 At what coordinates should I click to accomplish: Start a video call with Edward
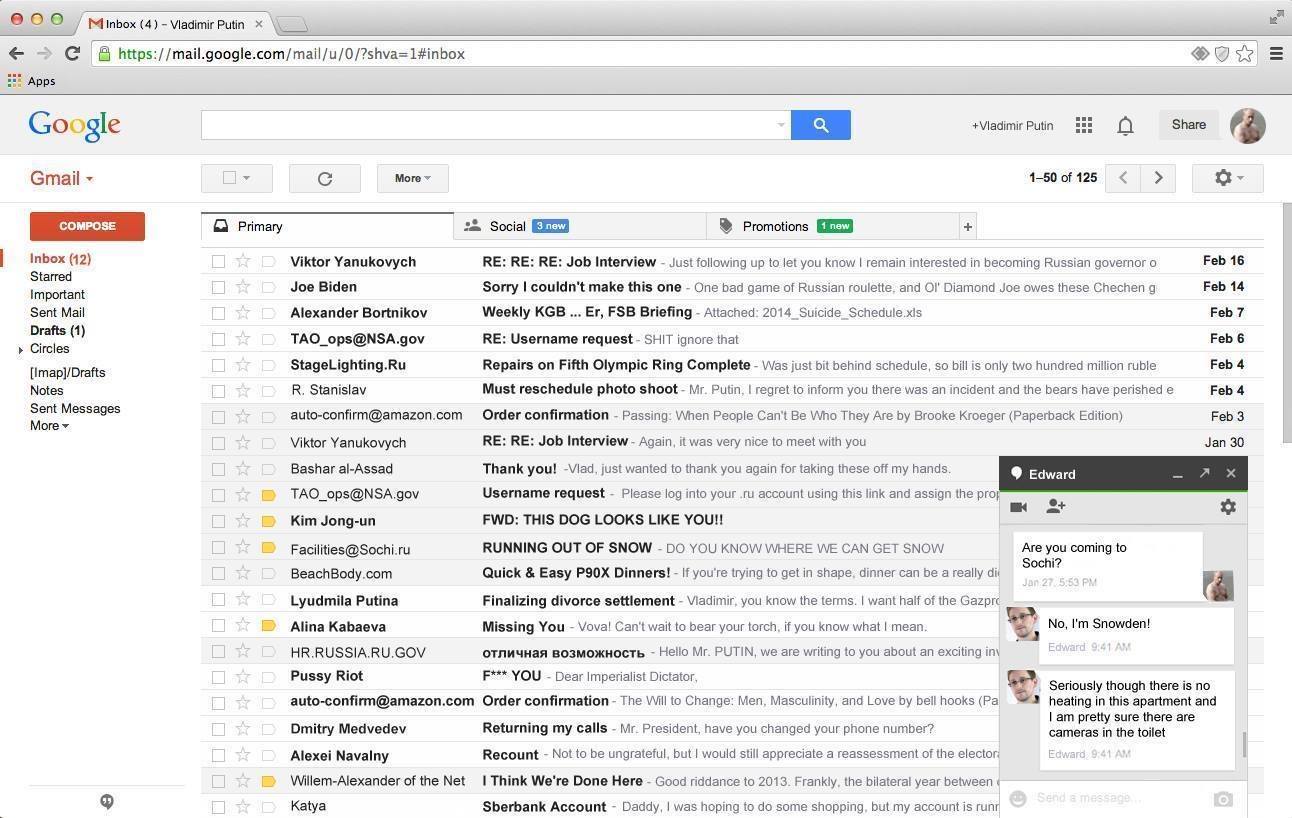pos(1018,507)
